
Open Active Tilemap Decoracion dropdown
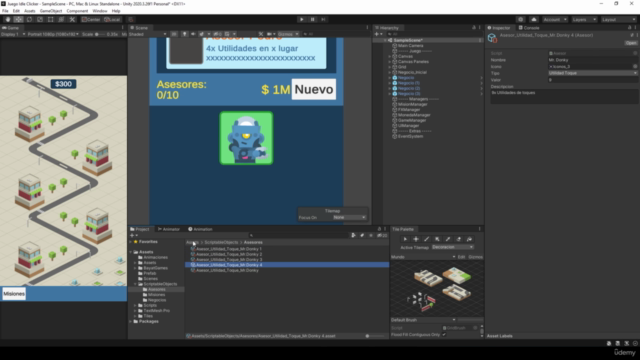pos(452,247)
